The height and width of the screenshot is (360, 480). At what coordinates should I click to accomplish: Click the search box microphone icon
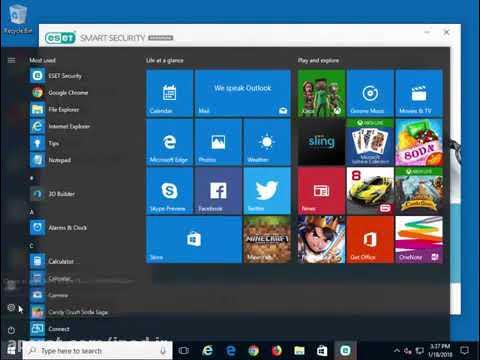point(163,351)
